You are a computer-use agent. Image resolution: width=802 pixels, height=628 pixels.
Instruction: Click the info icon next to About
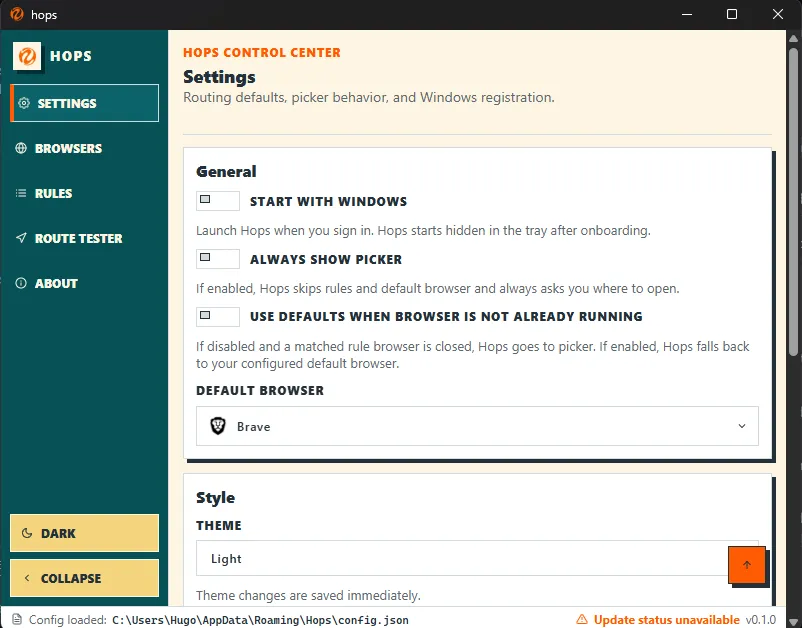tap(21, 283)
